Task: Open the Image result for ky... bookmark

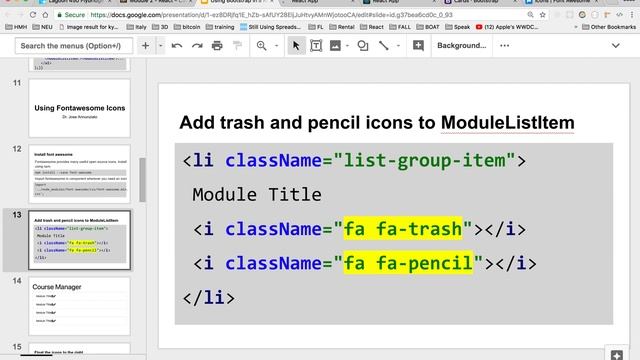Action: [89, 27]
